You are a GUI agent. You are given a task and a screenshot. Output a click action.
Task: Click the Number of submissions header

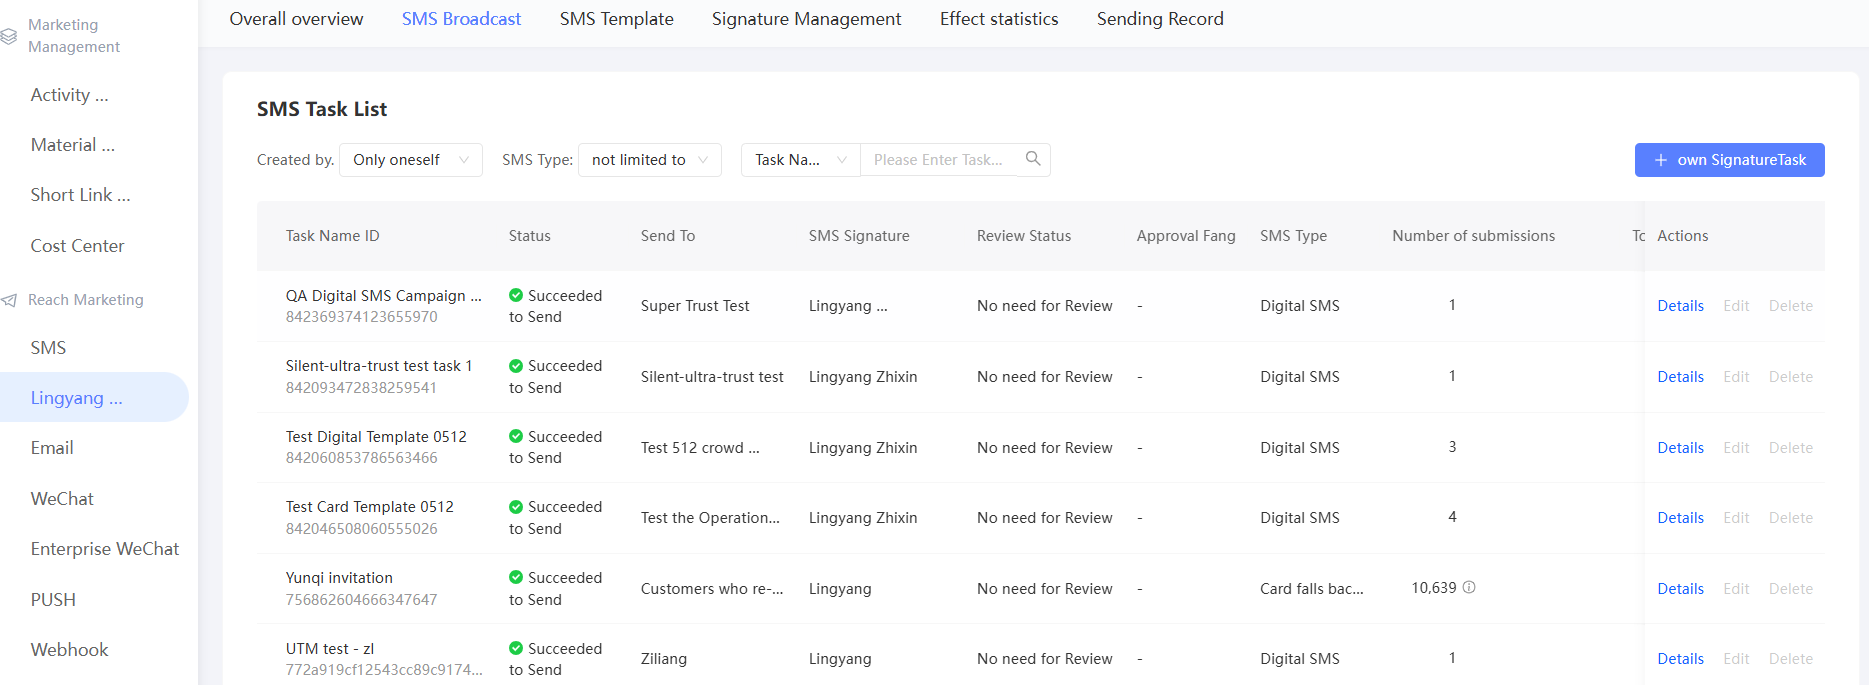pyautogui.click(x=1473, y=236)
